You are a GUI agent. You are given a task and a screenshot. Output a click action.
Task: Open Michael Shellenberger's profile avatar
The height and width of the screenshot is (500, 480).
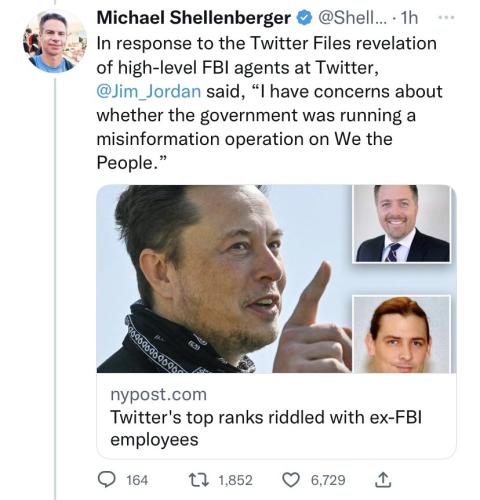pos(55,41)
